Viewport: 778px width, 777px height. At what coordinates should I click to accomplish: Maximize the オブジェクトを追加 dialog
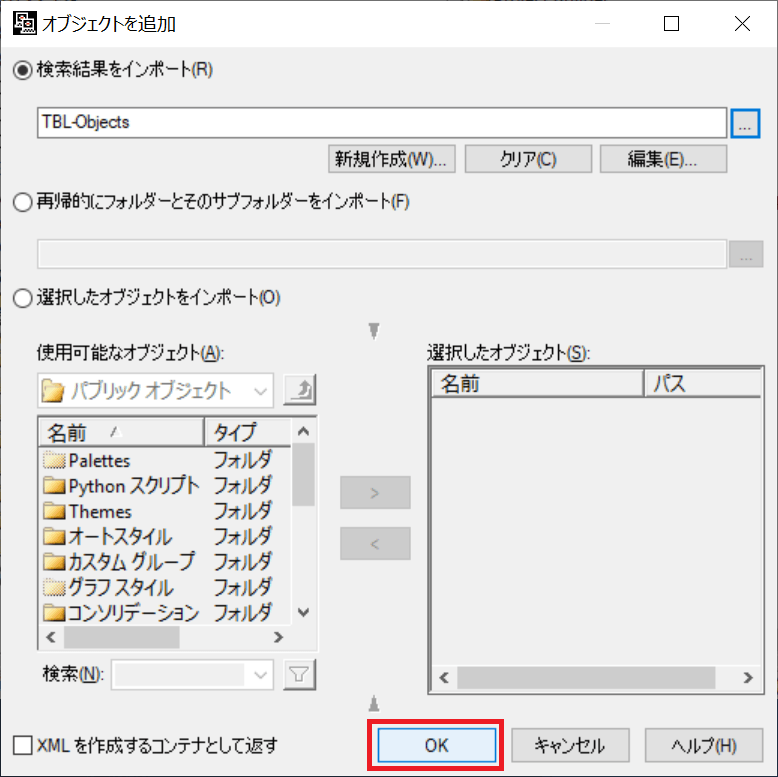tap(671, 23)
